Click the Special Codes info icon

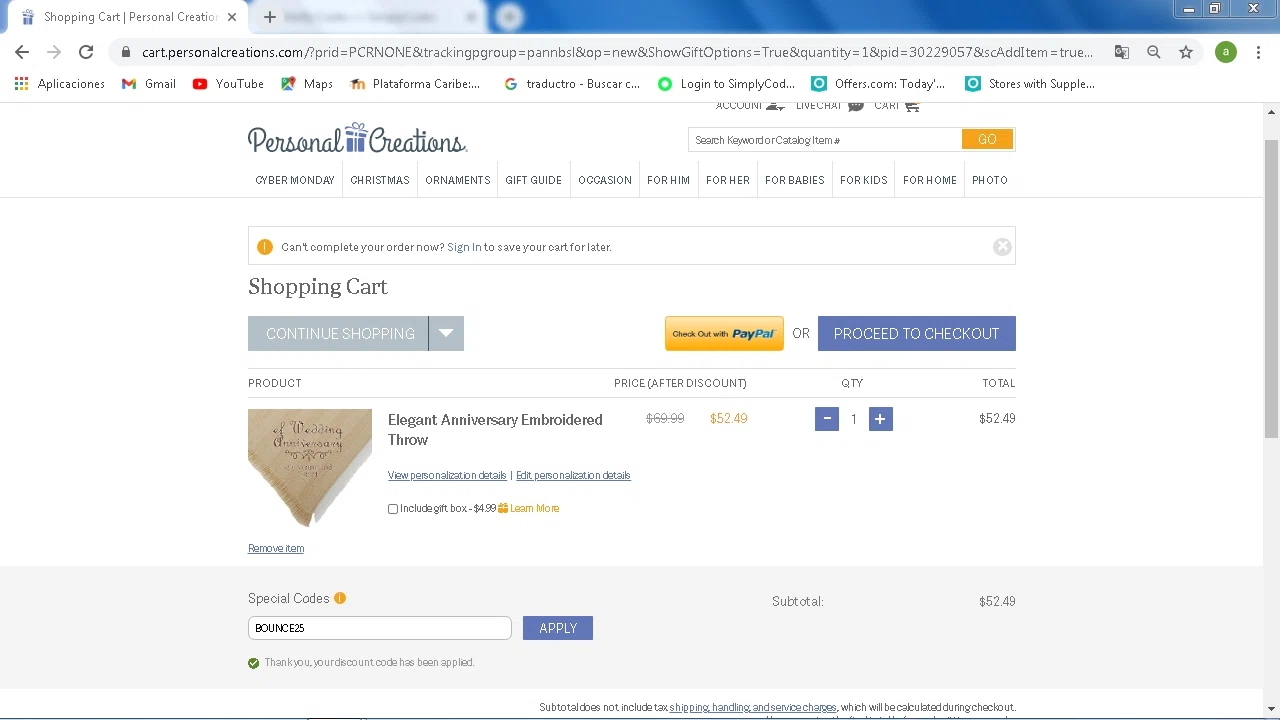(340, 598)
